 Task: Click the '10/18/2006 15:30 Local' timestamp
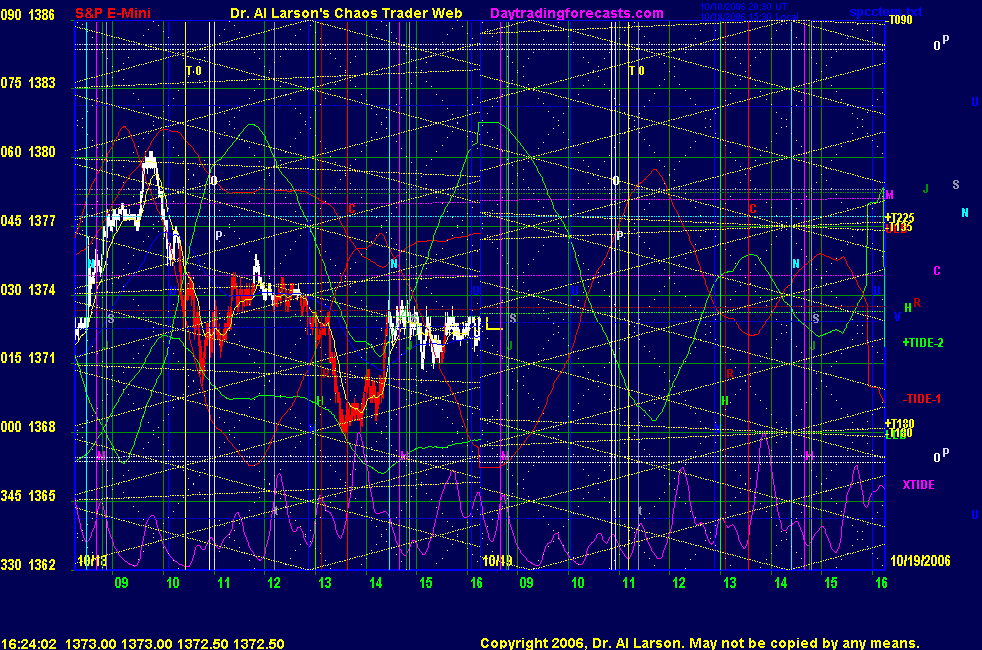point(748,16)
